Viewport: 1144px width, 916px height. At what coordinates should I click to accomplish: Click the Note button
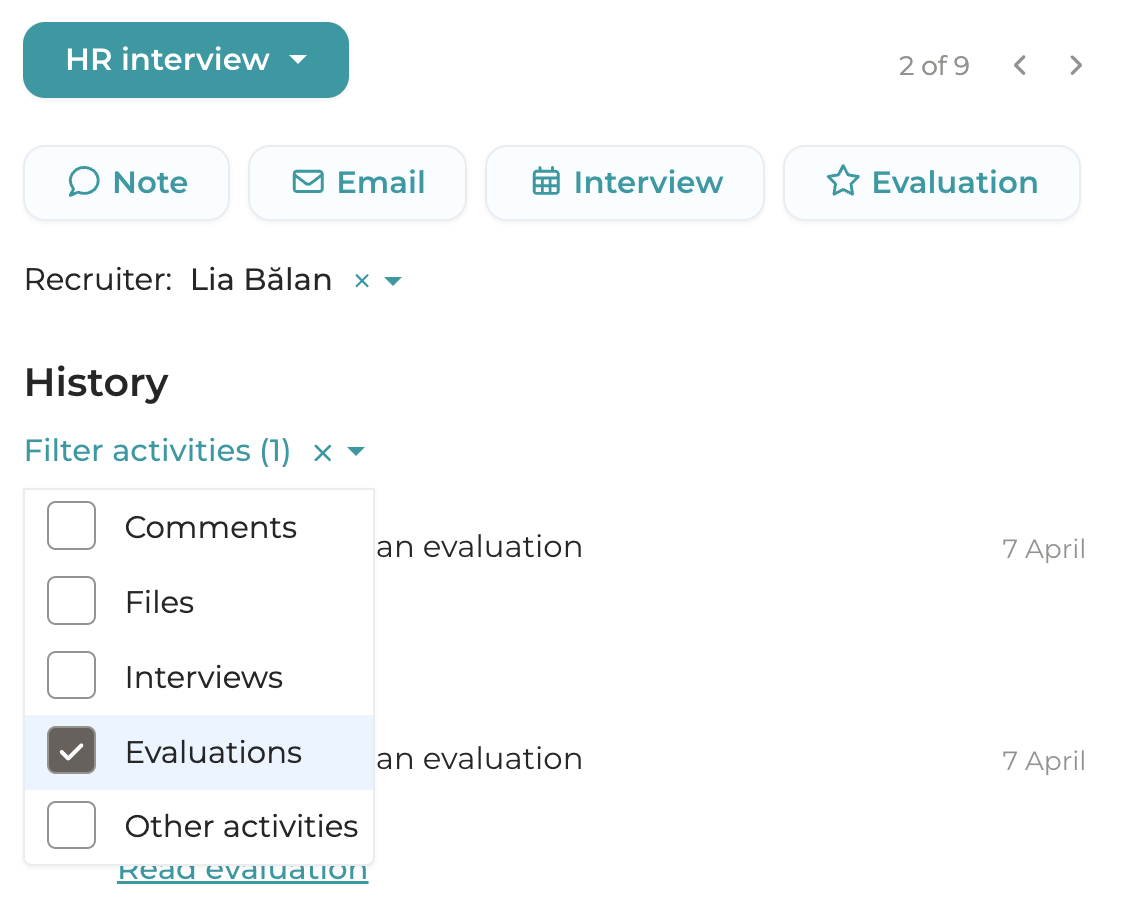126,182
